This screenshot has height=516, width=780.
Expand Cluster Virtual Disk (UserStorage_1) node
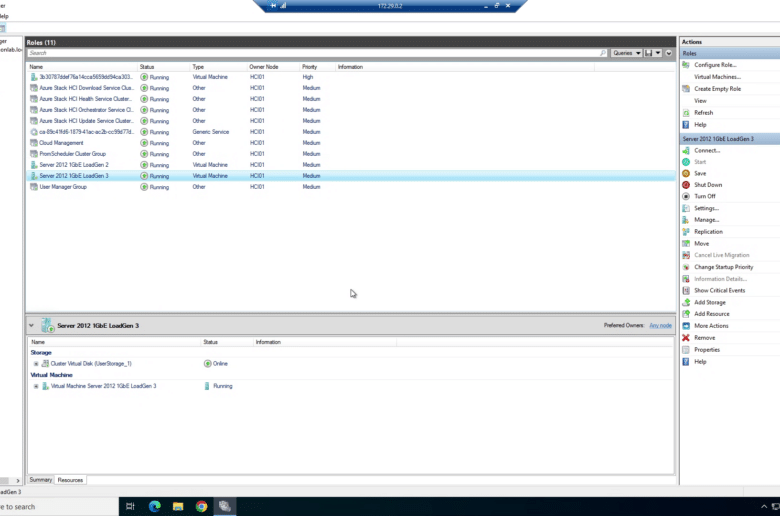(36, 364)
